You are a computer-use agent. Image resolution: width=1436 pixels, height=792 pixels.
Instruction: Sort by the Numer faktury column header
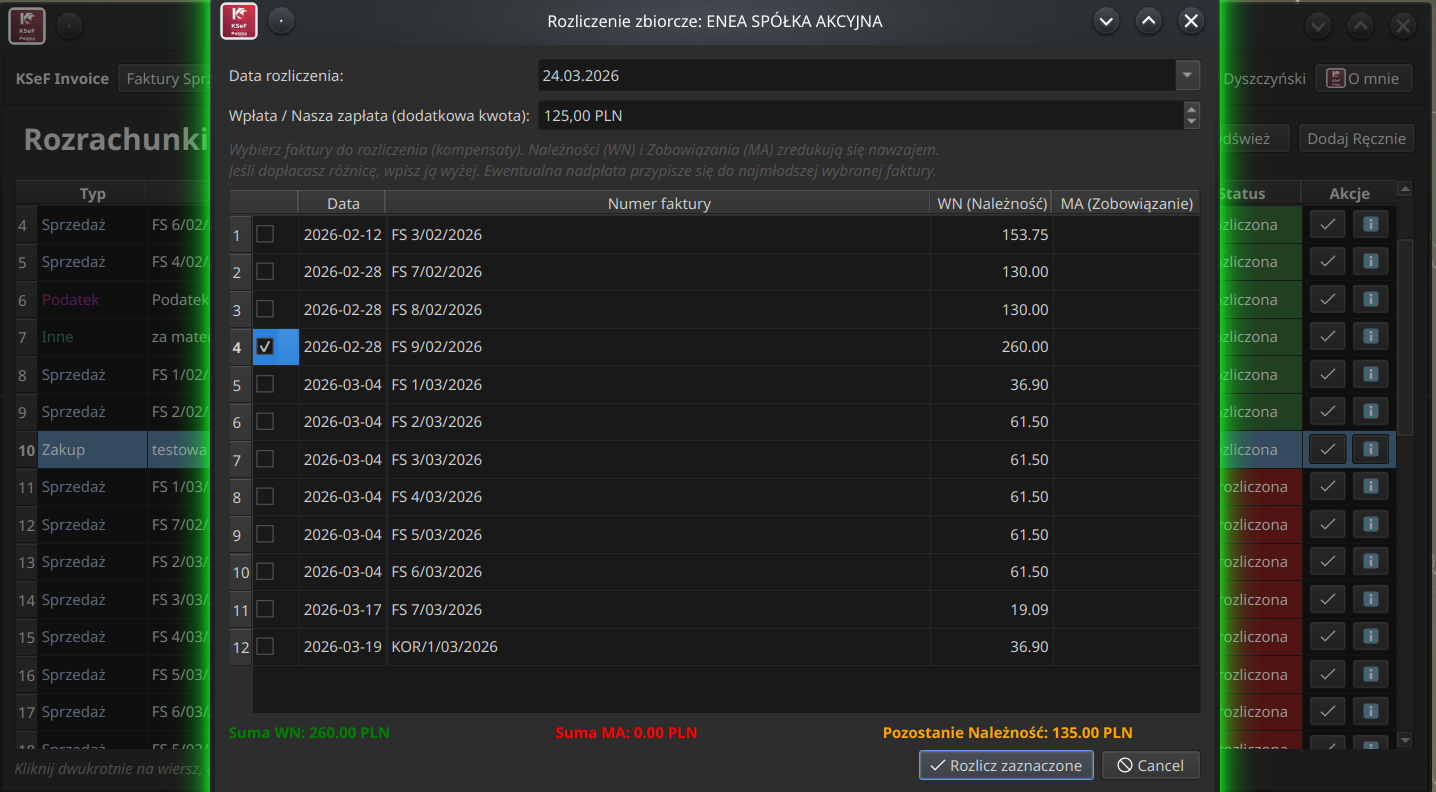tap(658, 203)
